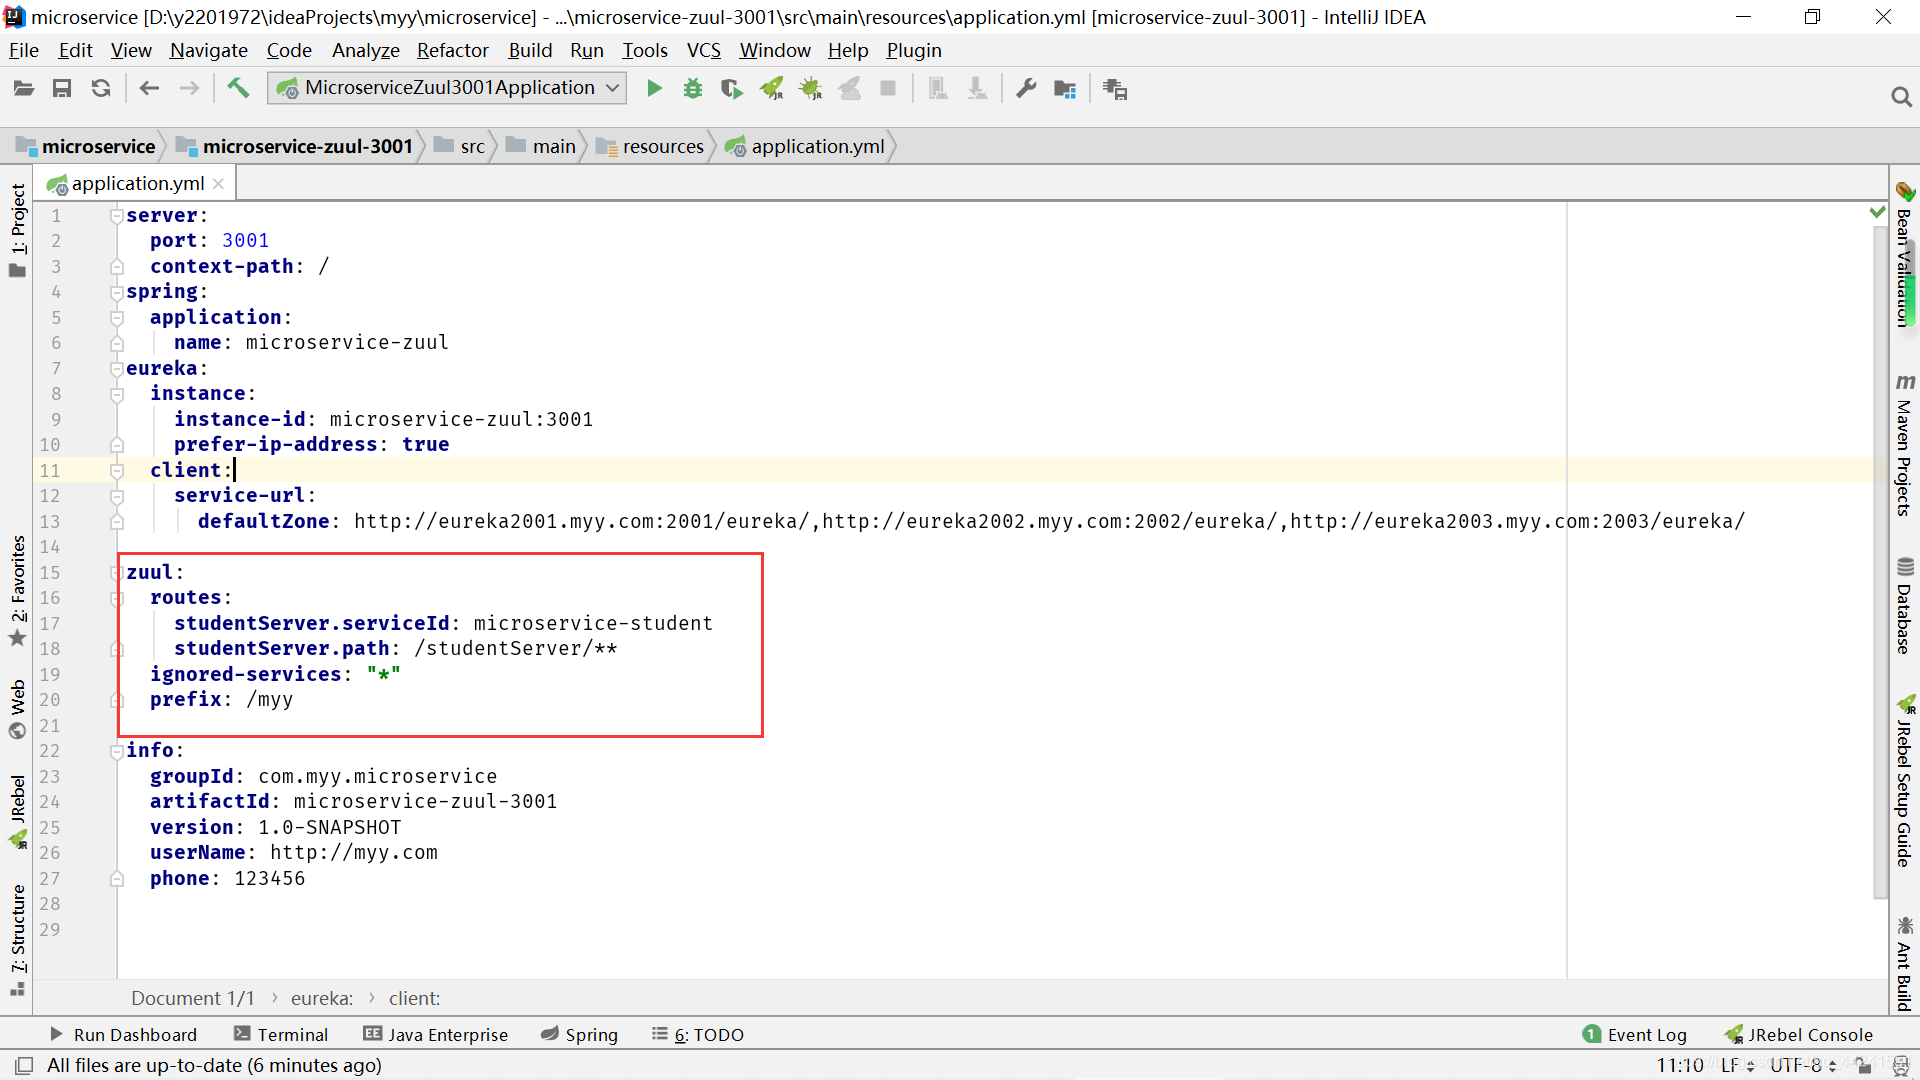Collapse the info block fold marker
Screen dimensions: 1920x1080
coord(116,750)
